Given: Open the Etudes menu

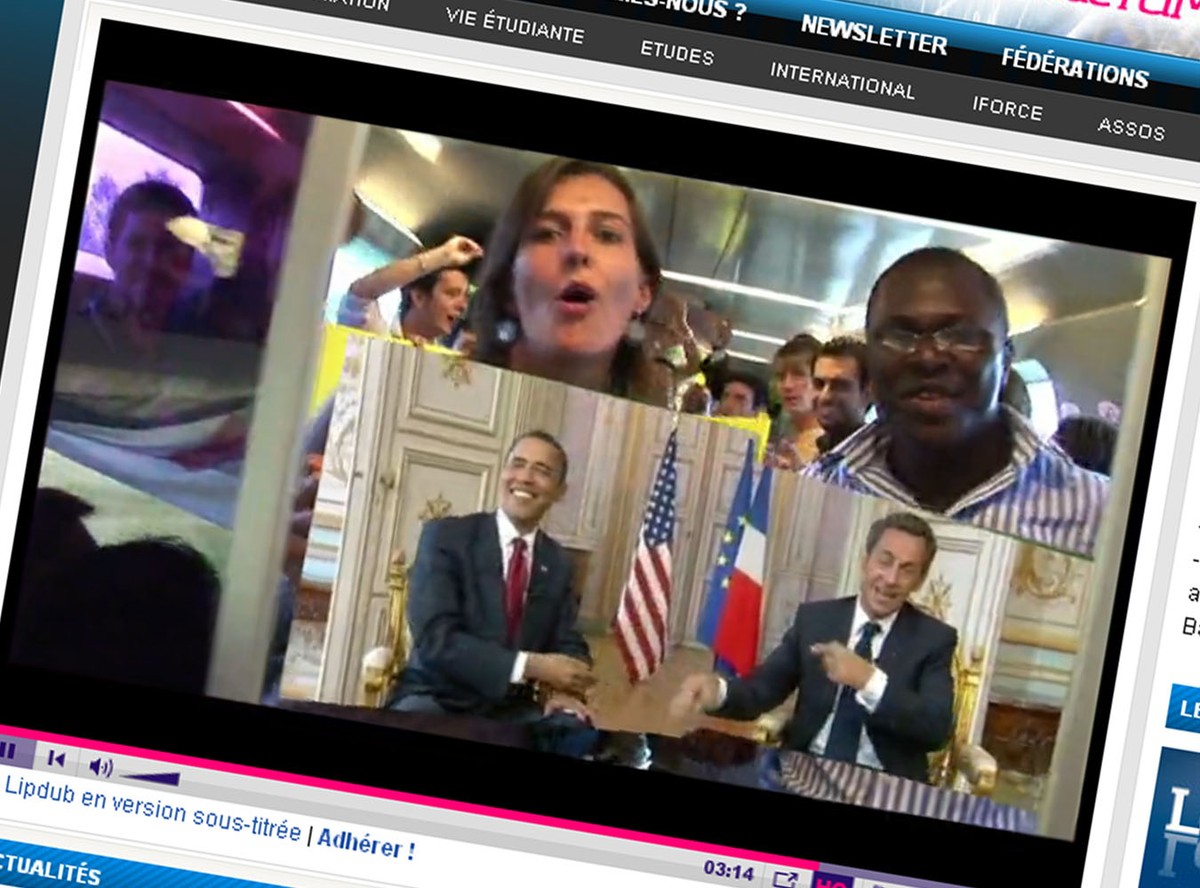Looking at the screenshot, I should click(x=677, y=53).
